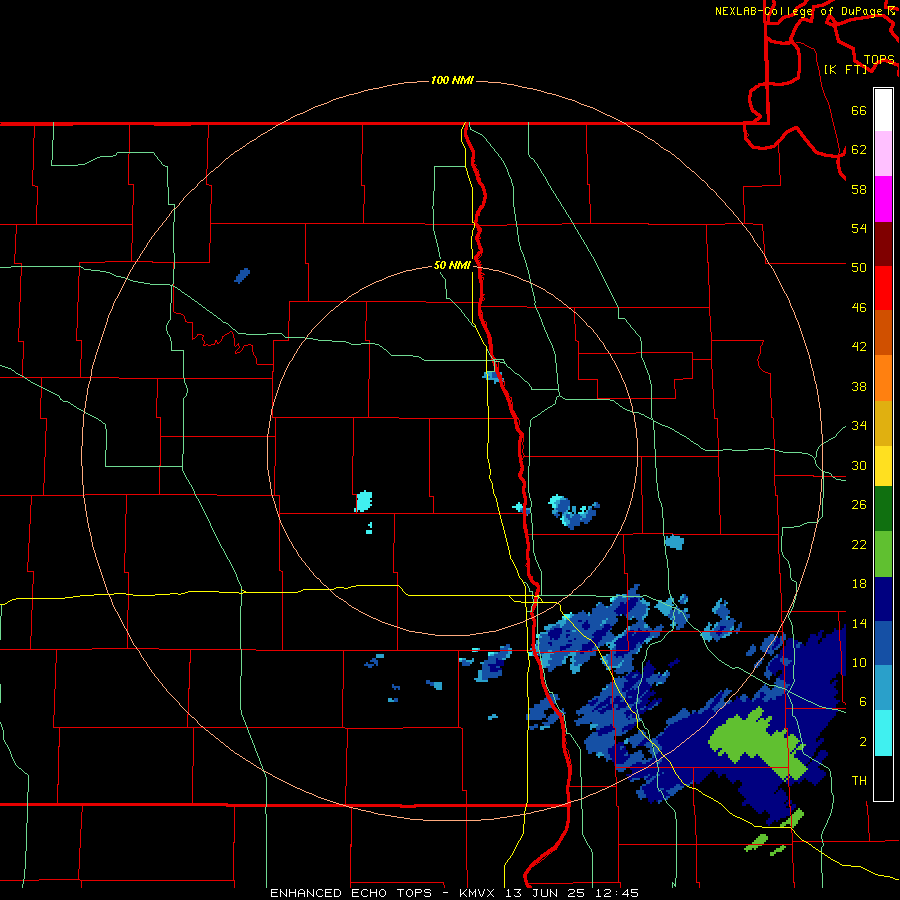Viewport: 900px width, 900px height.
Task: Click the legend value "30"
Action: coord(859,465)
